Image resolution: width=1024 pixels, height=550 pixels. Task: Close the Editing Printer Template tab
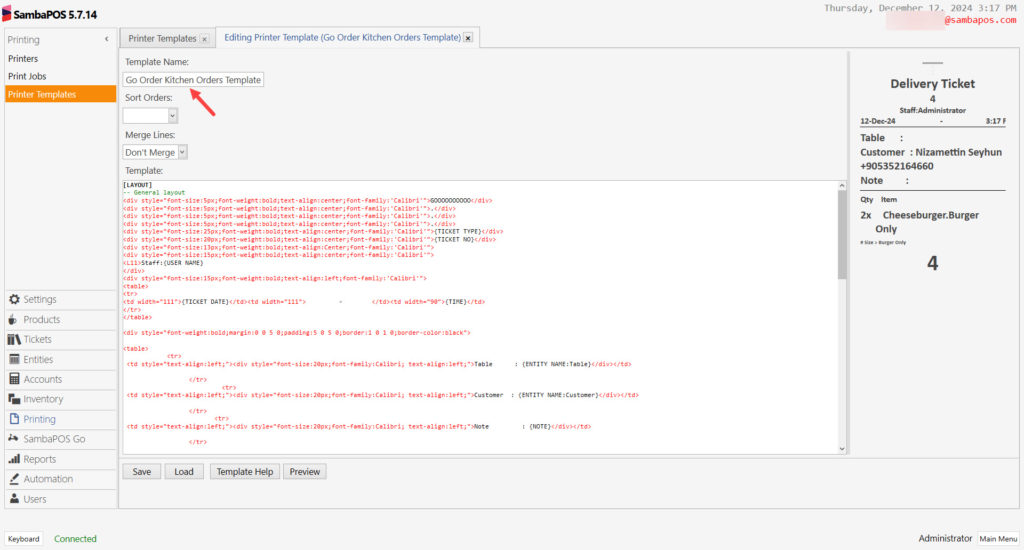click(x=468, y=38)
